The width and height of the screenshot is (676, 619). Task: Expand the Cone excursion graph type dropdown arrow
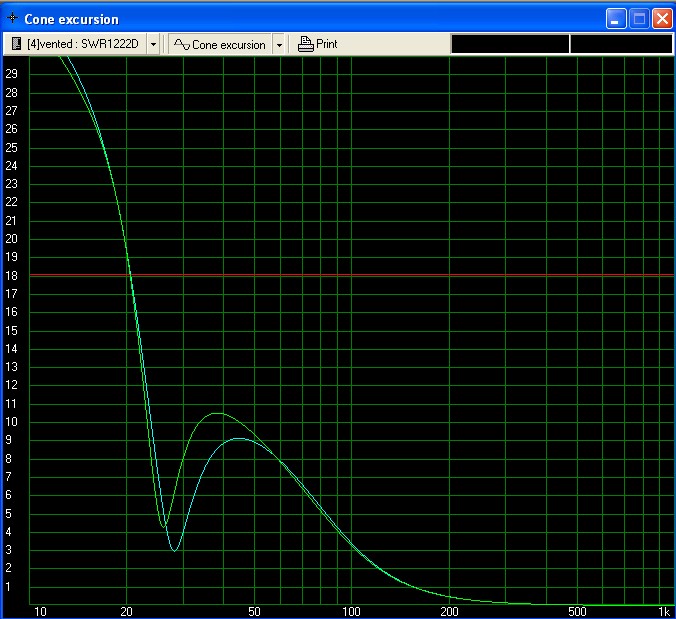[x=279, y=44]
